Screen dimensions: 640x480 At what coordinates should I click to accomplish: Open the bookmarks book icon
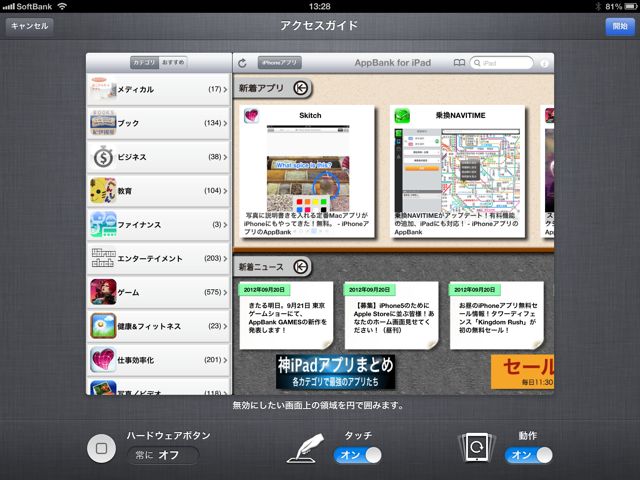point(460,63)
